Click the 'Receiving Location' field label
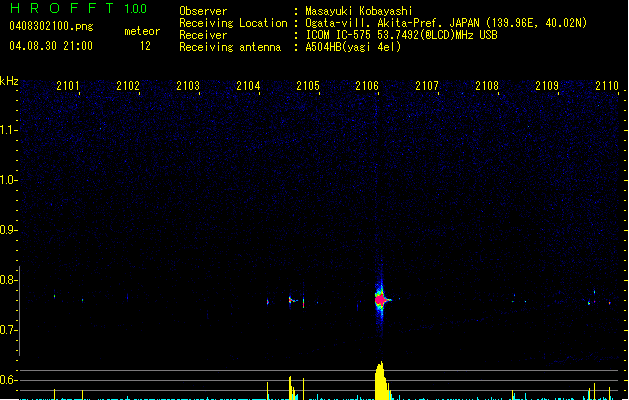The image size is (629, 400). point(233,23)
